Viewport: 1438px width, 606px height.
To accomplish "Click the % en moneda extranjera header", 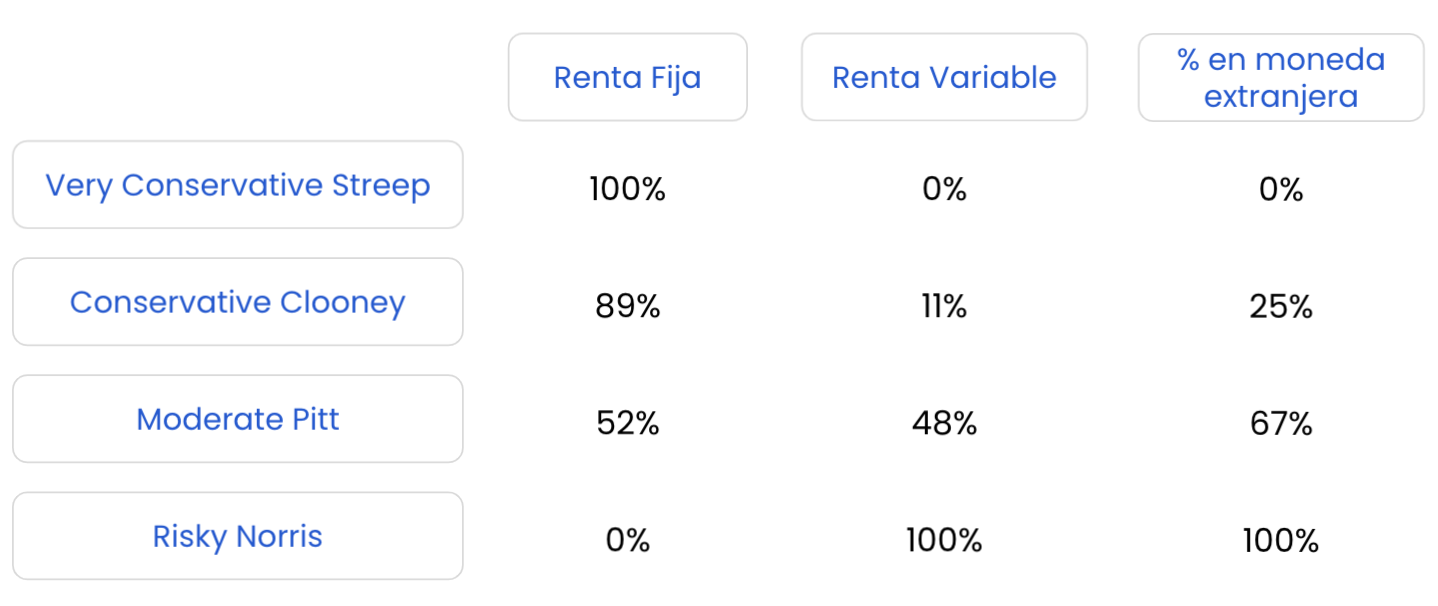I will click(x=1281, y=78).
